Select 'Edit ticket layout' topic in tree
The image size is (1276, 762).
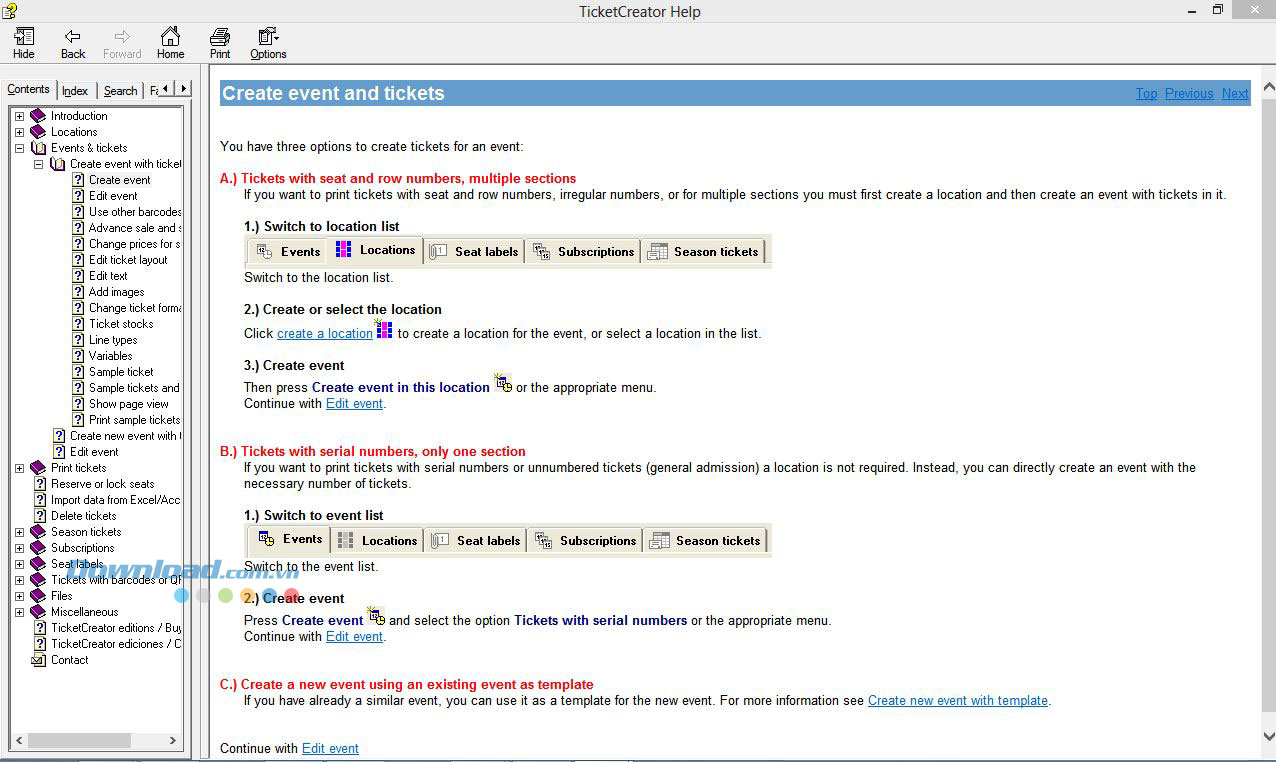[128, 260]
